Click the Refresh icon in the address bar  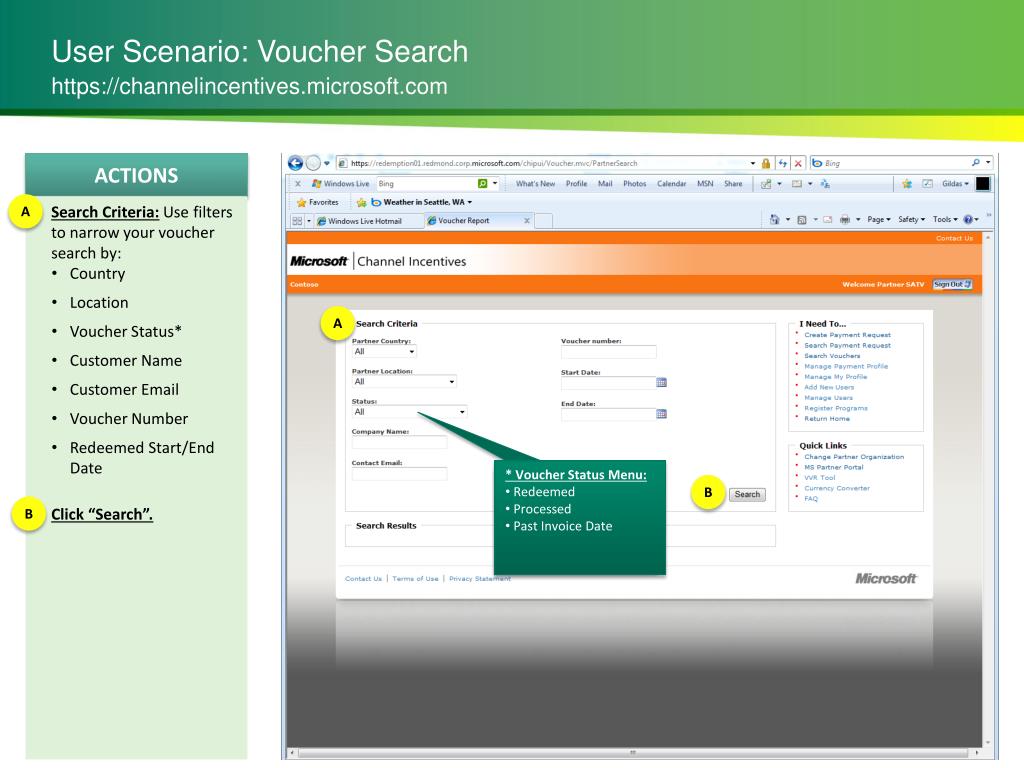[782, 163]
